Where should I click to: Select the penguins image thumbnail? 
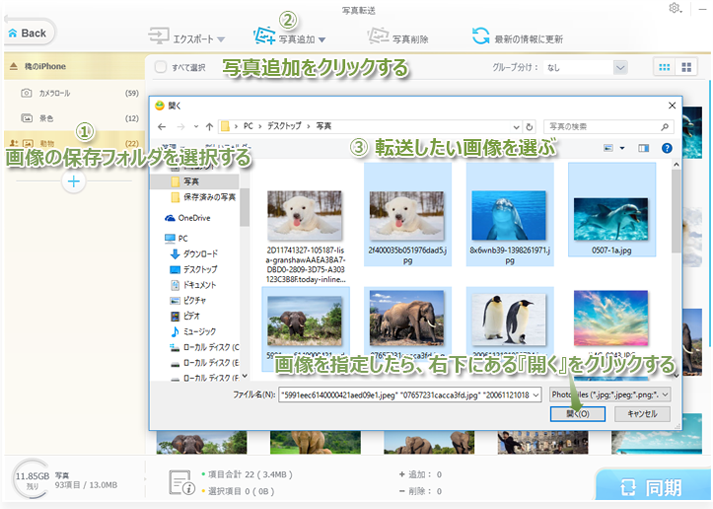(509, 319)
